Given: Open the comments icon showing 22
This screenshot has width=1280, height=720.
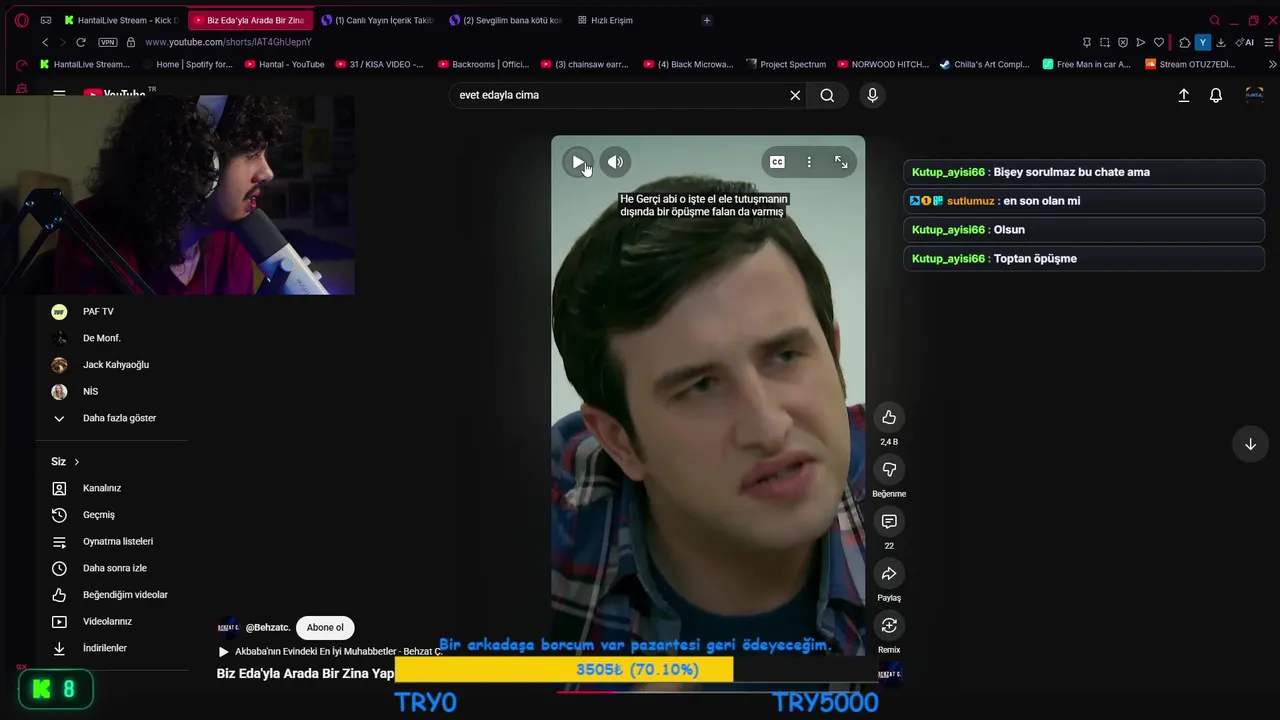Looking at the screenshot, I should tap(889, 521).
